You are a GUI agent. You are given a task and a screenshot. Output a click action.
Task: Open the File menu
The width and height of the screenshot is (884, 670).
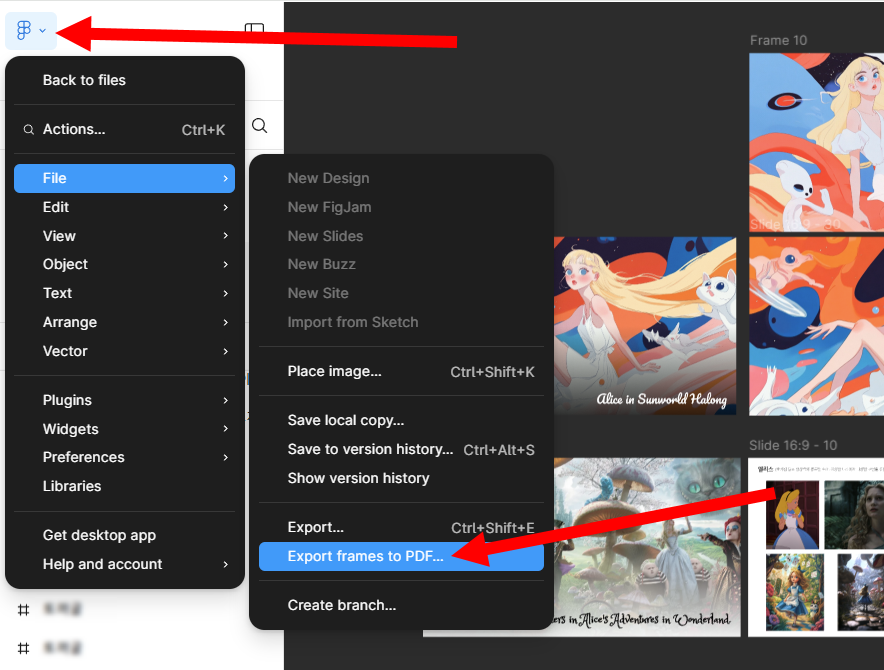124,178
